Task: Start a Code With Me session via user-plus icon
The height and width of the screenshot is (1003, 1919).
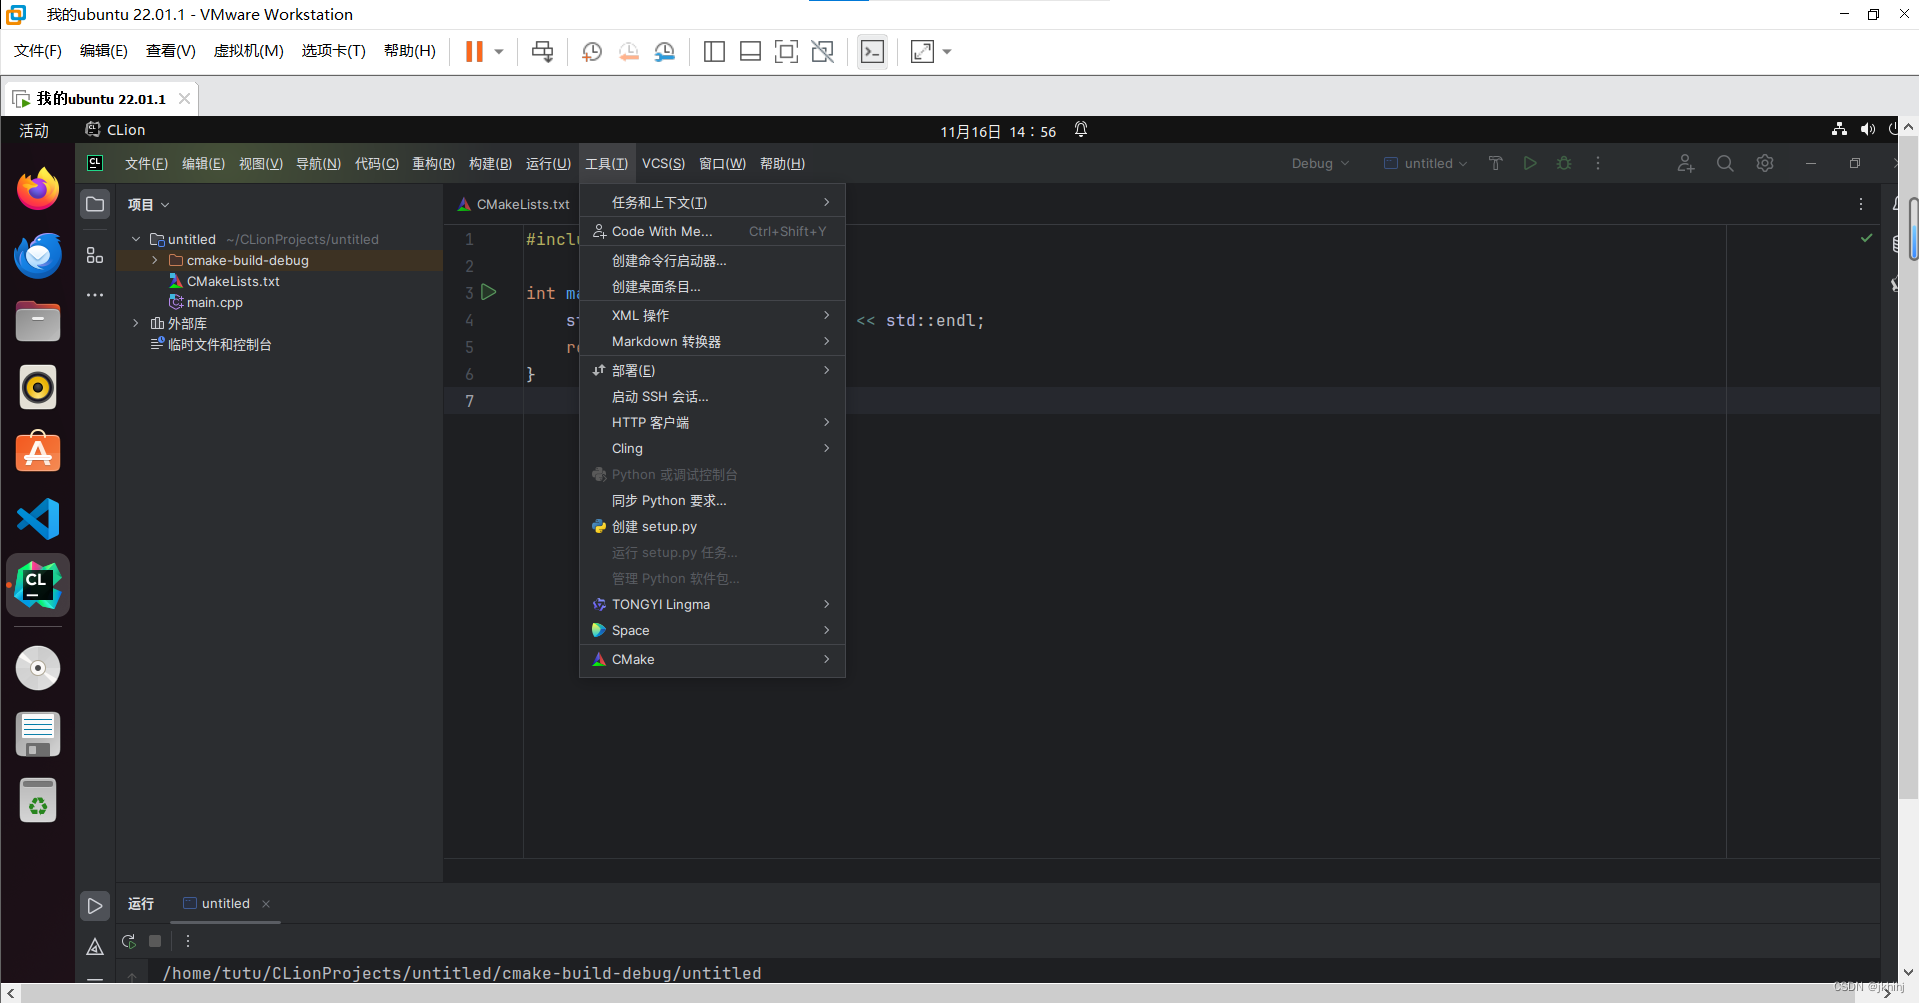Action: [x=1686, y=163]
